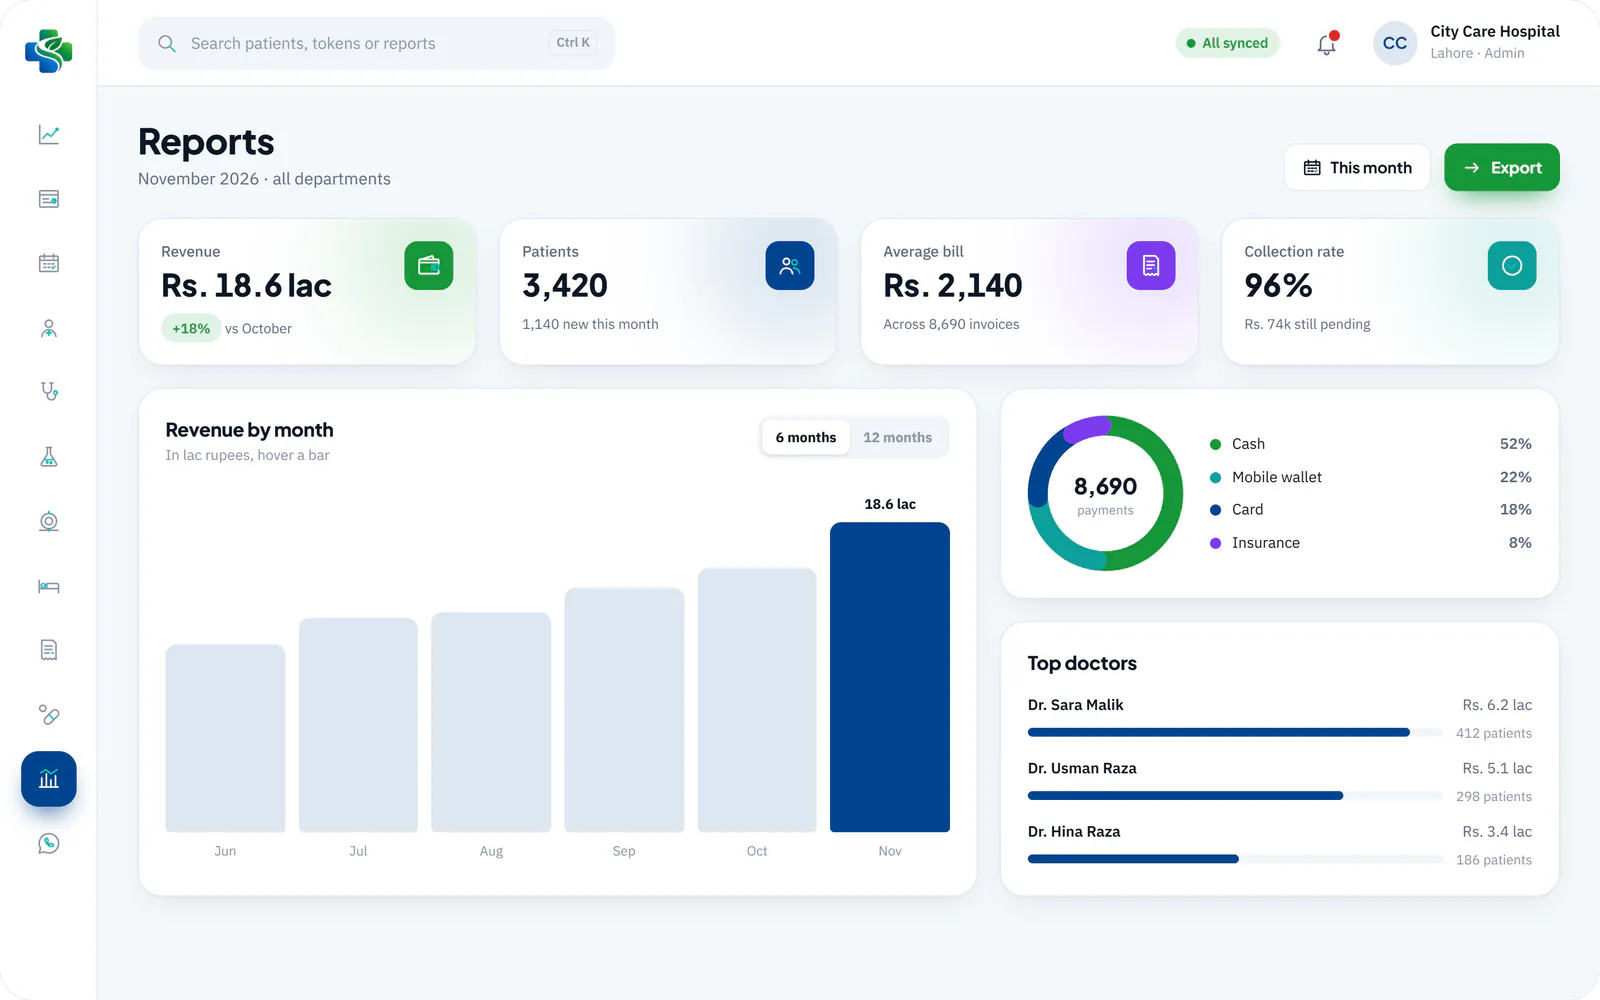Open the stethoscope doctors sidebar icon

coord(49,392)
